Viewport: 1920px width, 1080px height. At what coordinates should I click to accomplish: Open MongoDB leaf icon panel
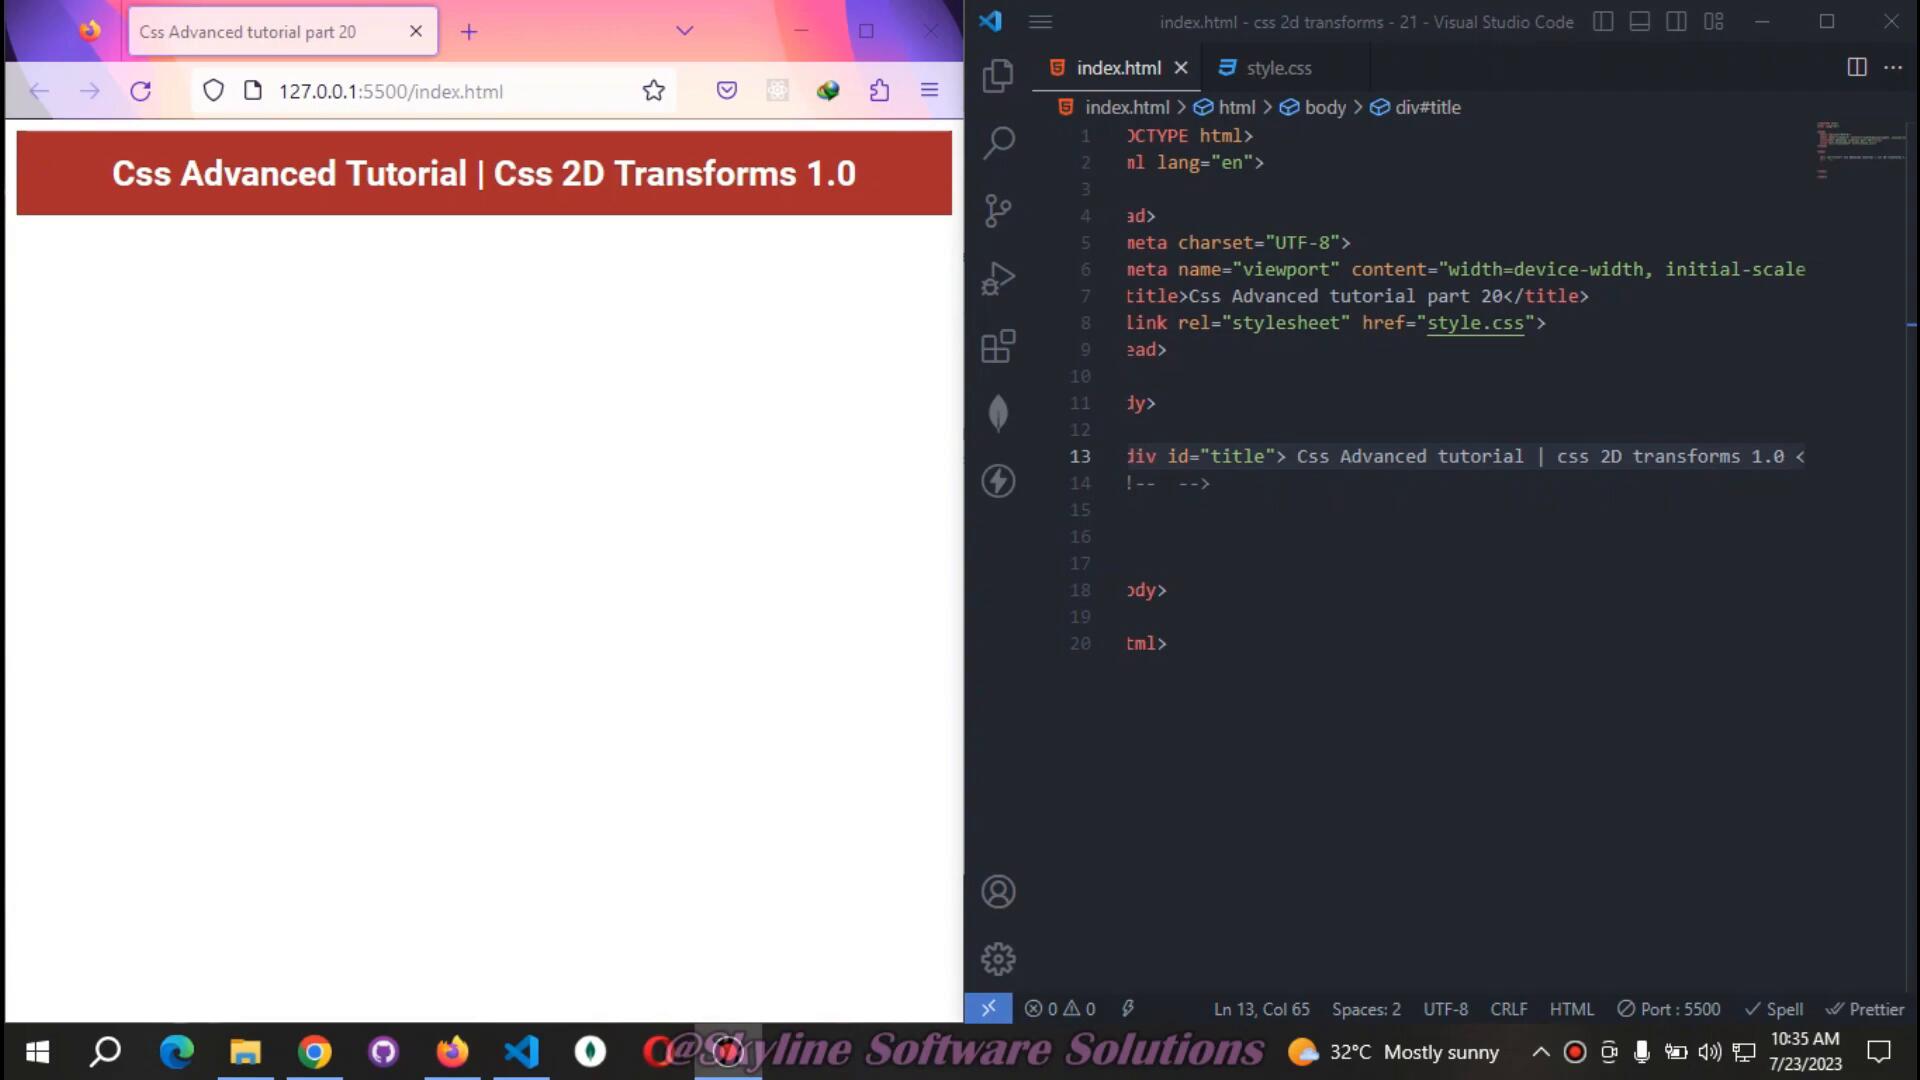tap(998, 413)
